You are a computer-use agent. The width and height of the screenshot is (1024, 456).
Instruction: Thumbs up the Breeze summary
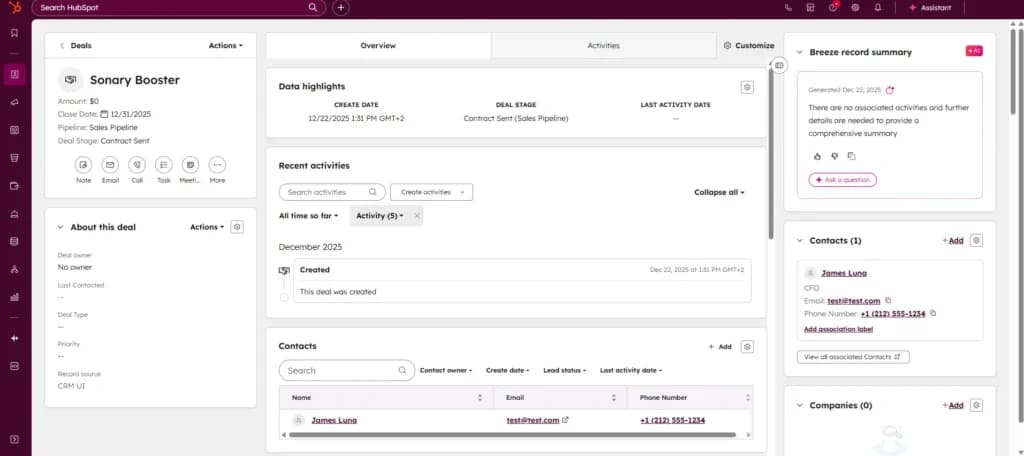[x=817, y=156]
